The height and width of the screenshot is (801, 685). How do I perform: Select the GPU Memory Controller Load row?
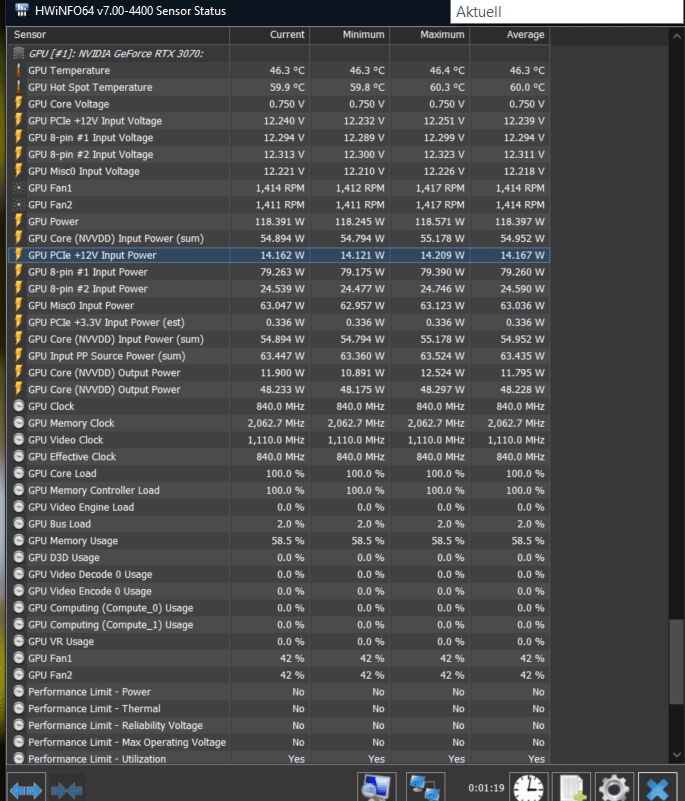[279, 490]
